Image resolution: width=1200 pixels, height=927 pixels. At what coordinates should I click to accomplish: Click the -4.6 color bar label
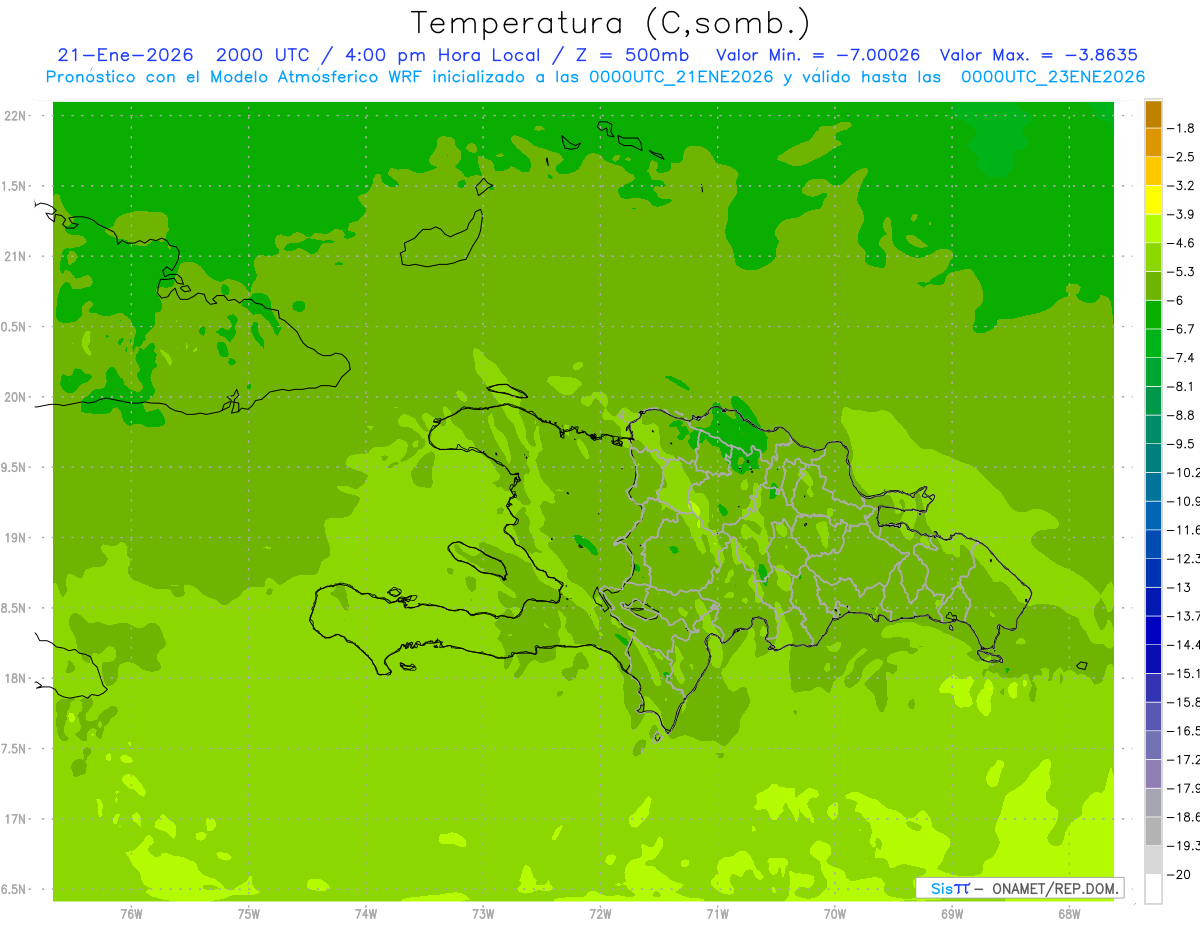pos(1181,243)
